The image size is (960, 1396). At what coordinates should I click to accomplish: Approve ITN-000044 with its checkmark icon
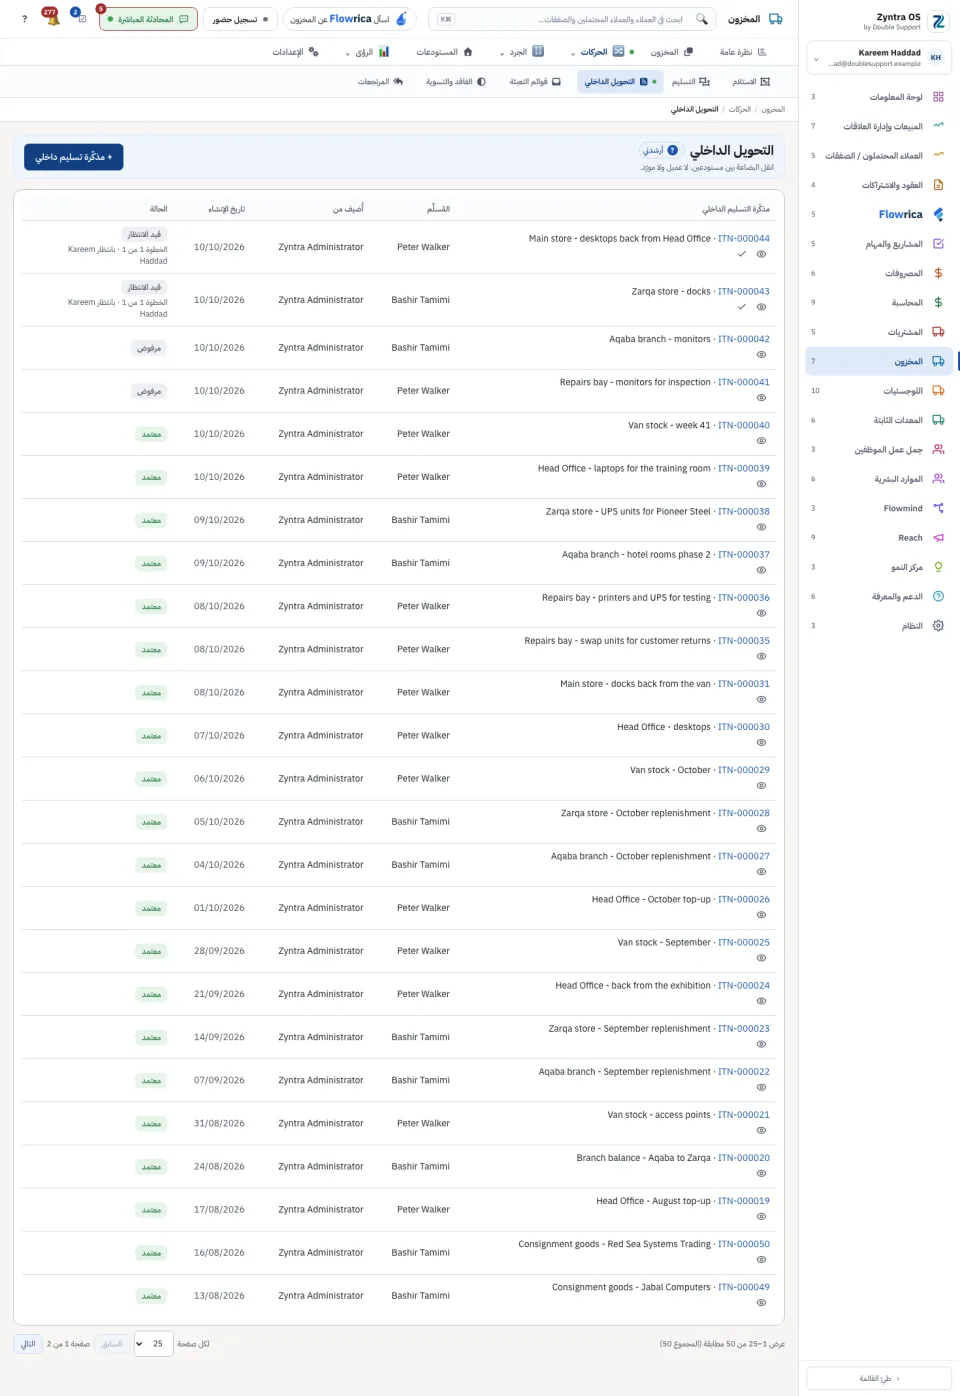[x=742, y=254]
